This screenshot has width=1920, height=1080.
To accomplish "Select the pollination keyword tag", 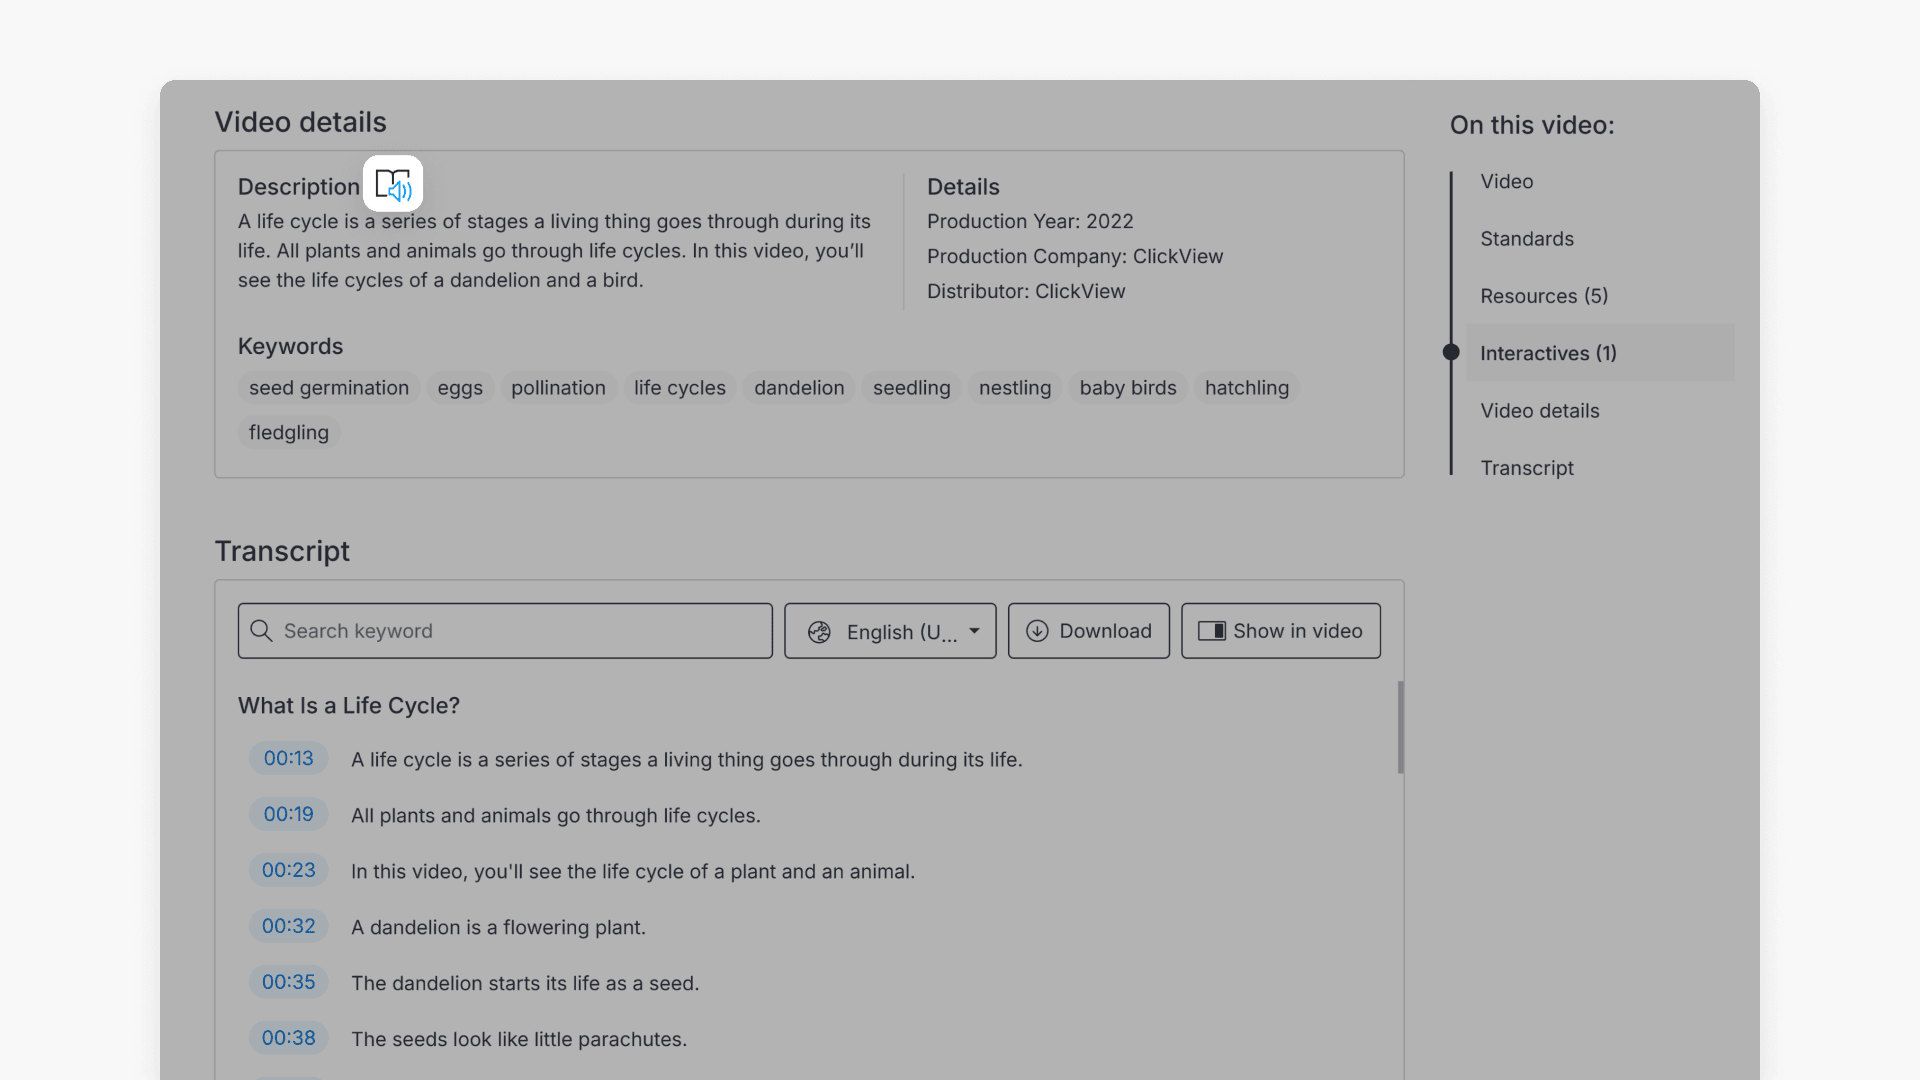I will click(558, 388).
